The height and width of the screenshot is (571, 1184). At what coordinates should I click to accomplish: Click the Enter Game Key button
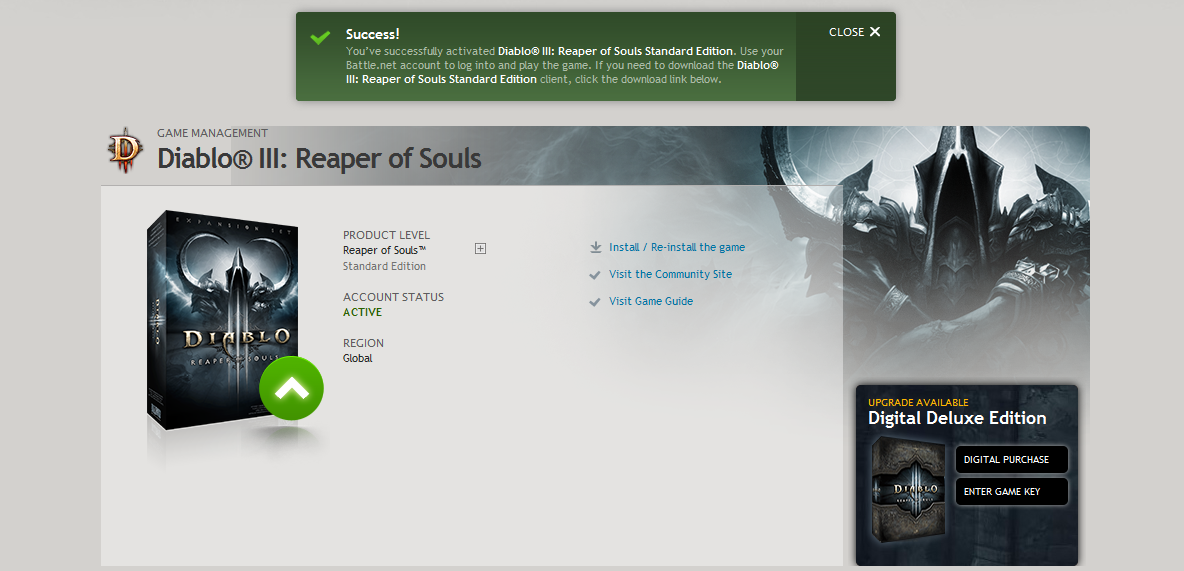pyautogui.click(x=1012, y=492)
